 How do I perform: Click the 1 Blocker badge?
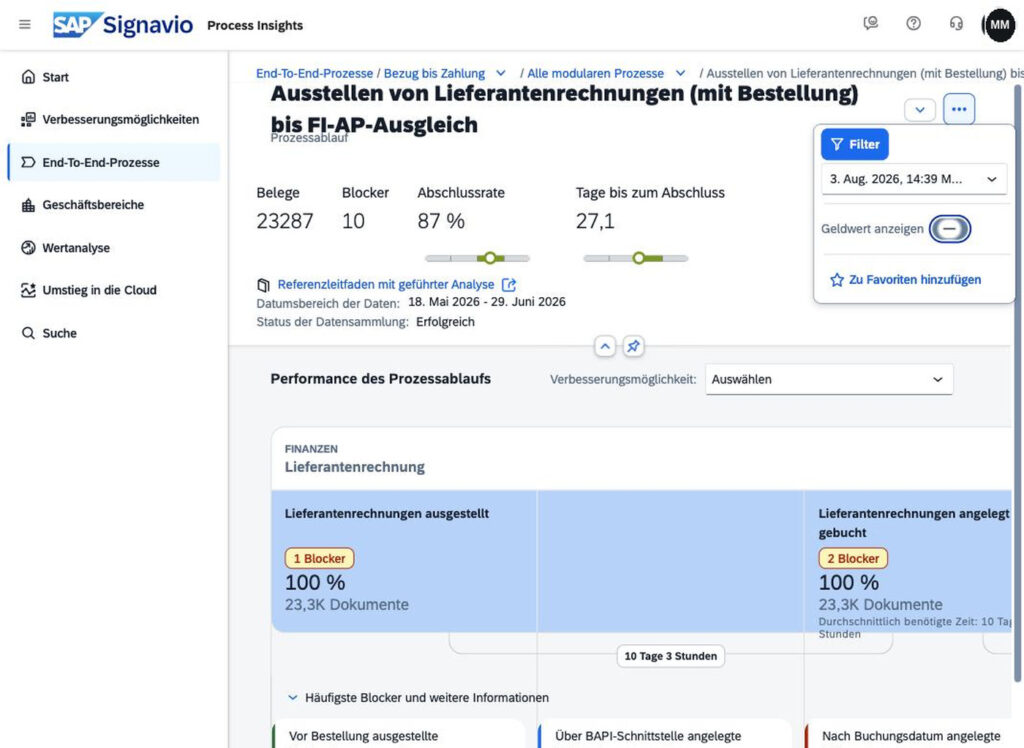tap(319, 559)
